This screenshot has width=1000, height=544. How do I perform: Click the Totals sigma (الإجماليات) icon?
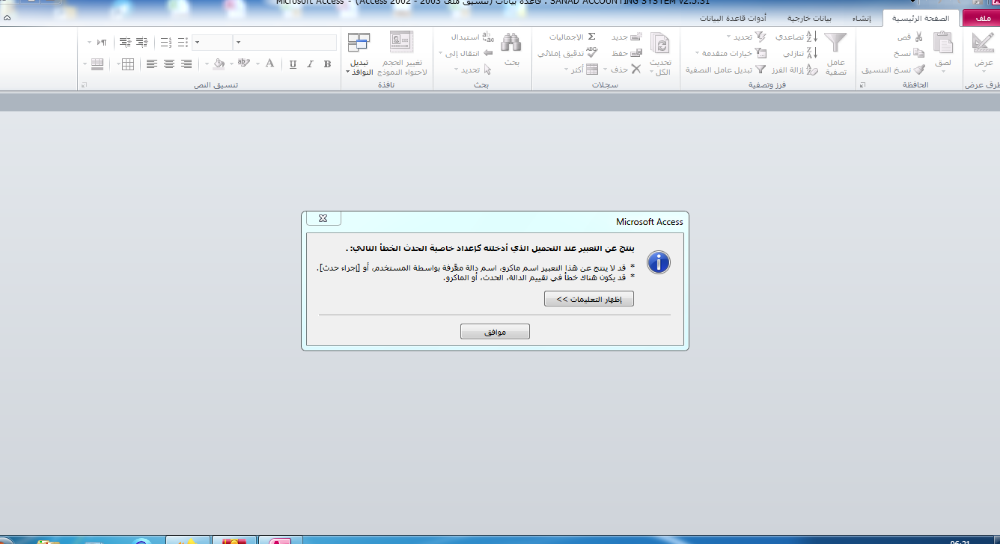(592, 37)
